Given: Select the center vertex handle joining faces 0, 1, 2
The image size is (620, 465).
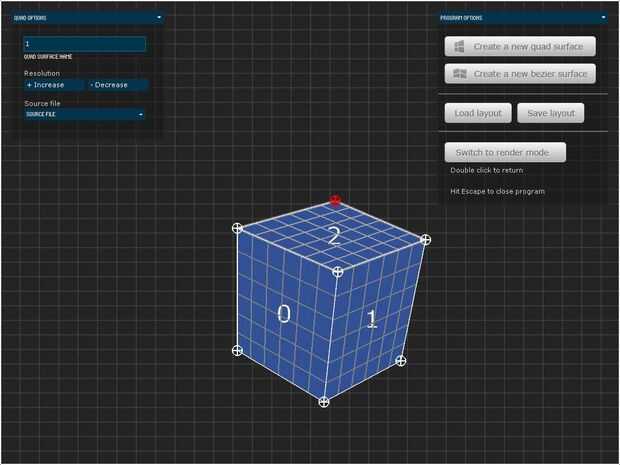Looking at the screenshot, I should 337,272.
